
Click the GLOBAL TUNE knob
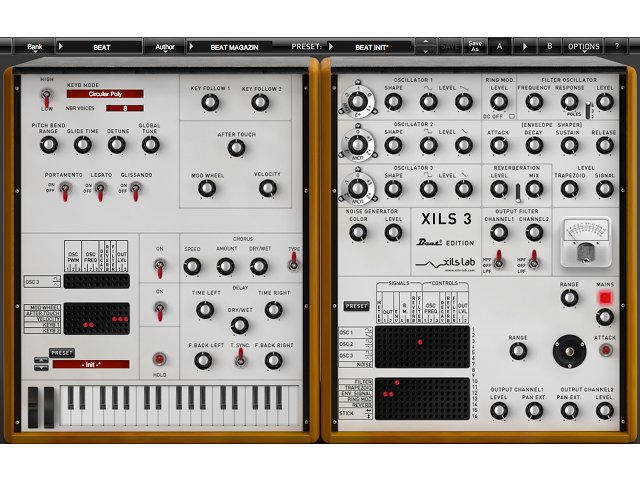pos(150,144)
